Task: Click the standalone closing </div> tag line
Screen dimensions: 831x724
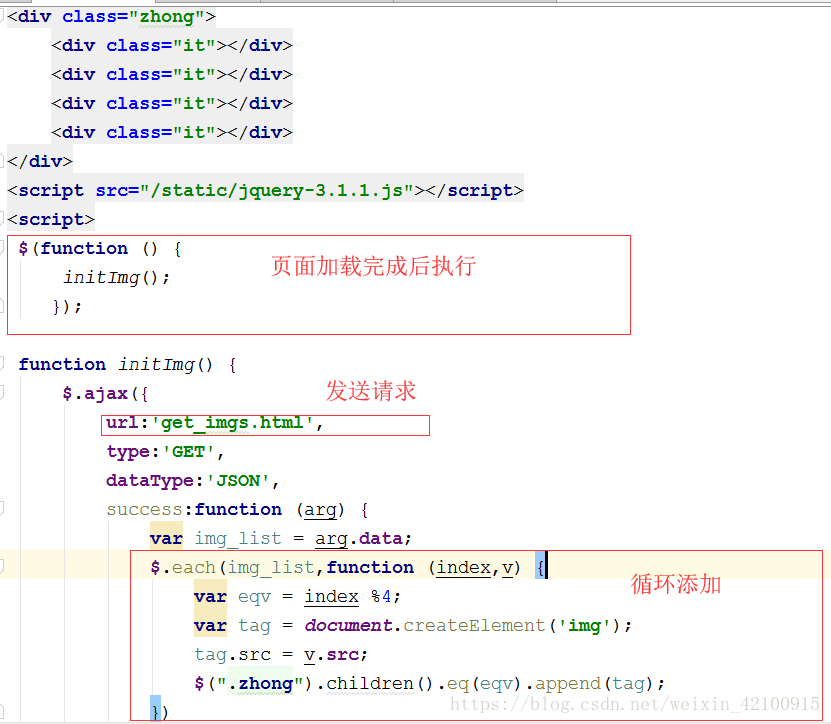Action: pos(40,161)
